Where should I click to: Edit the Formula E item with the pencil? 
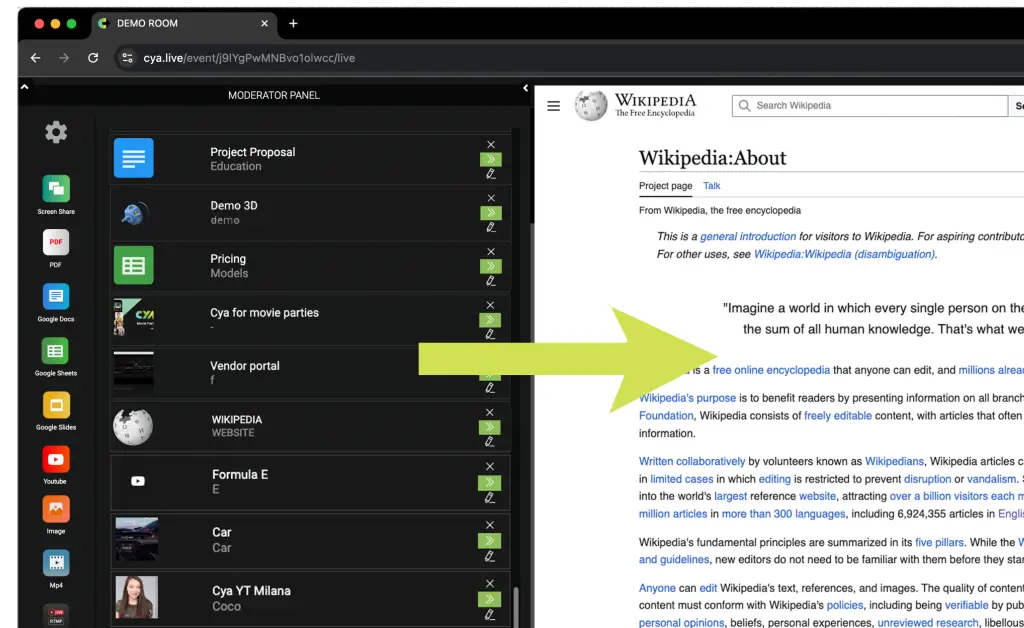click(x=490, y=497)
